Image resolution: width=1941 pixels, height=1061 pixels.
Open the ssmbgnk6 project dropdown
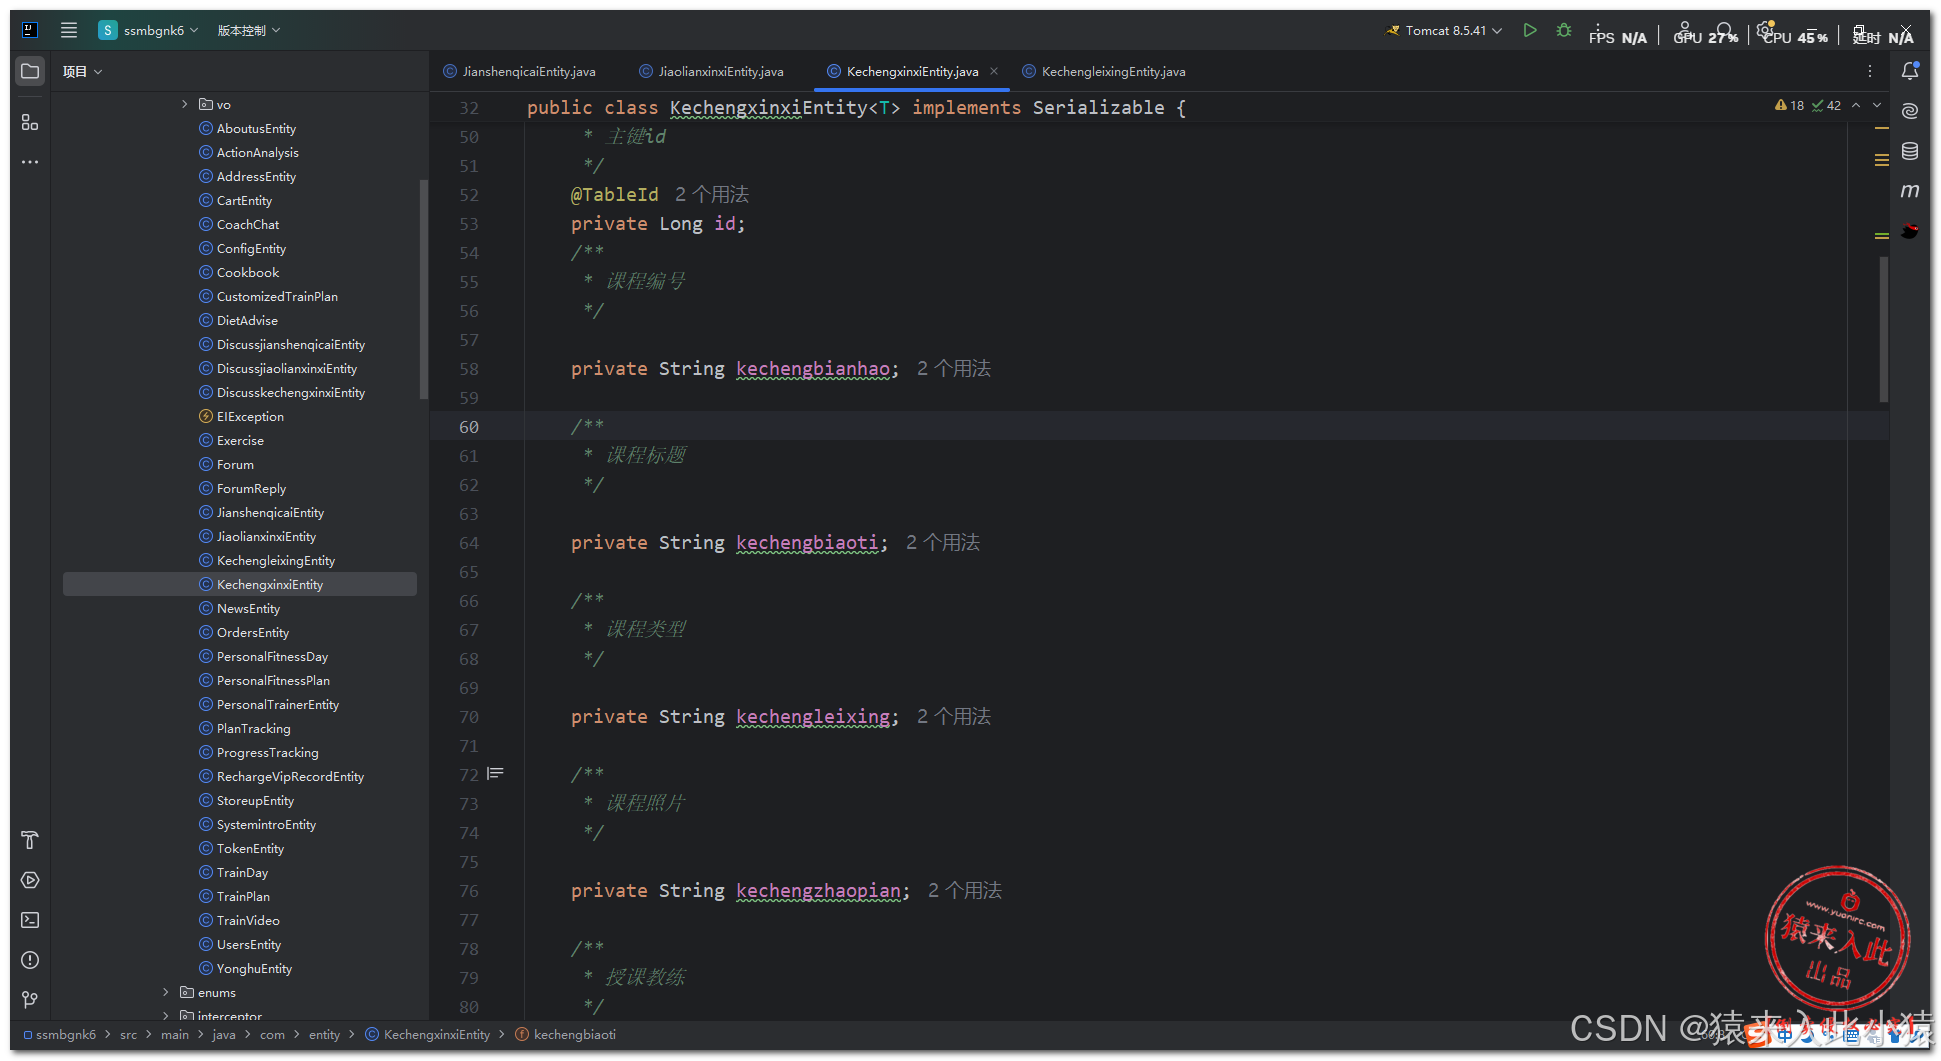click(149, 30)
